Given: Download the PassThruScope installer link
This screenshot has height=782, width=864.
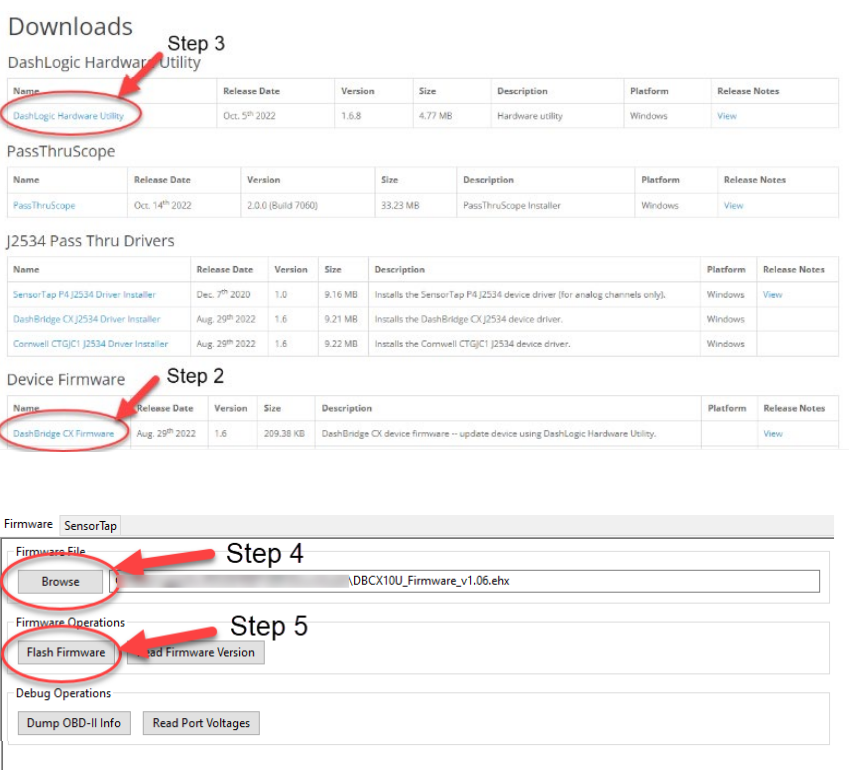Looking at the screenshot, I should (44, 206).
